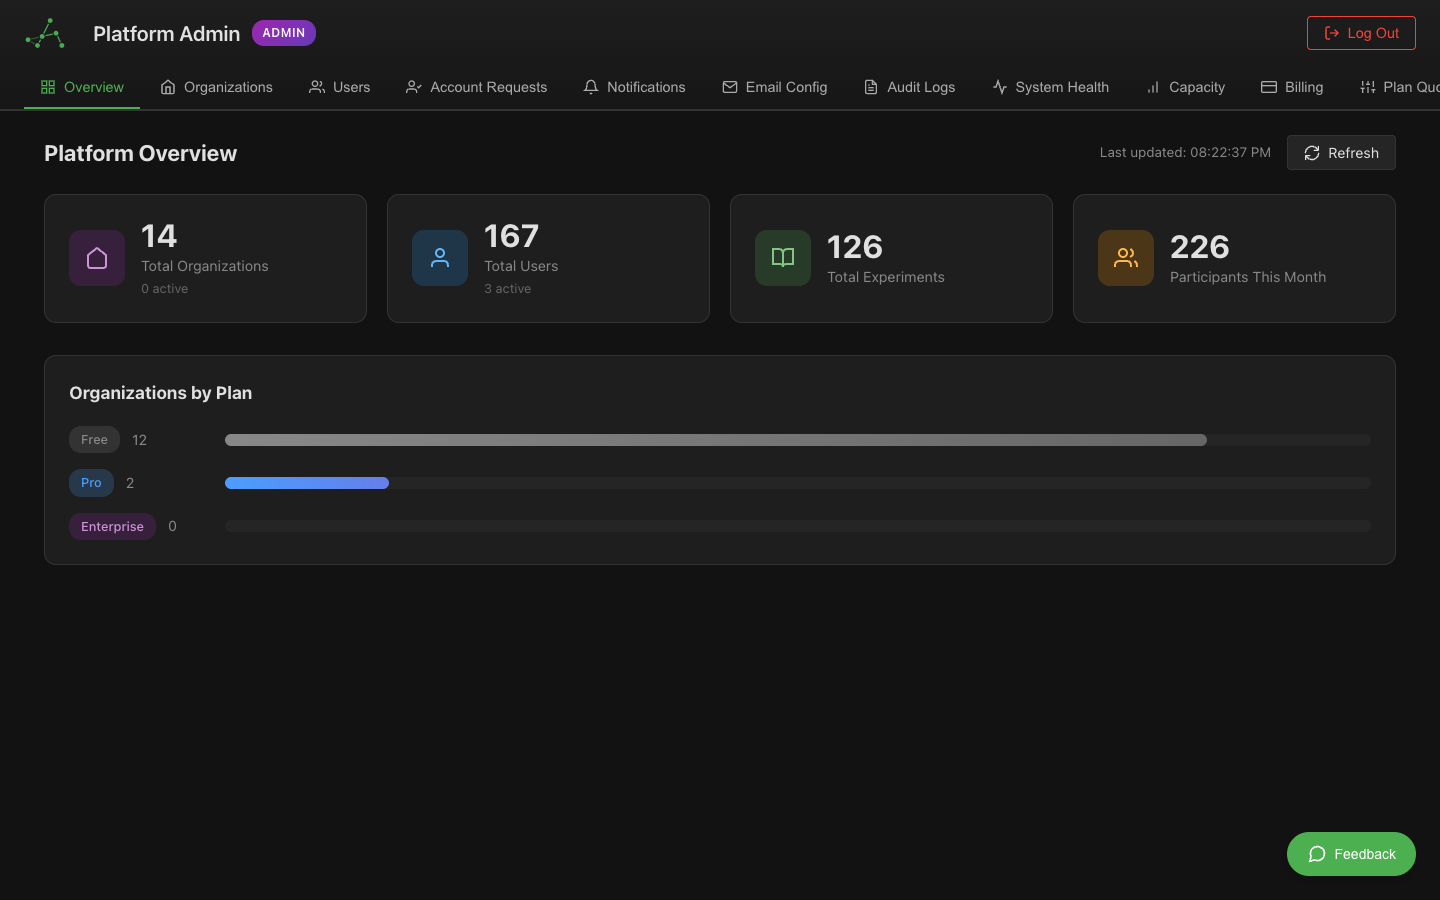
Task: Click the purple building icon on Total Organizations card
Action: point(96,257)
